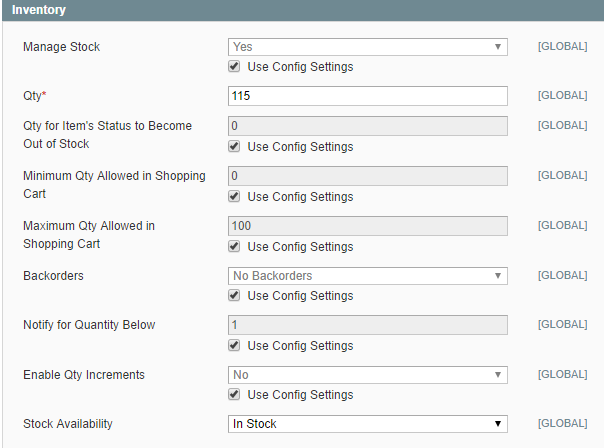Click the Qty input field

tap(367, 96)
